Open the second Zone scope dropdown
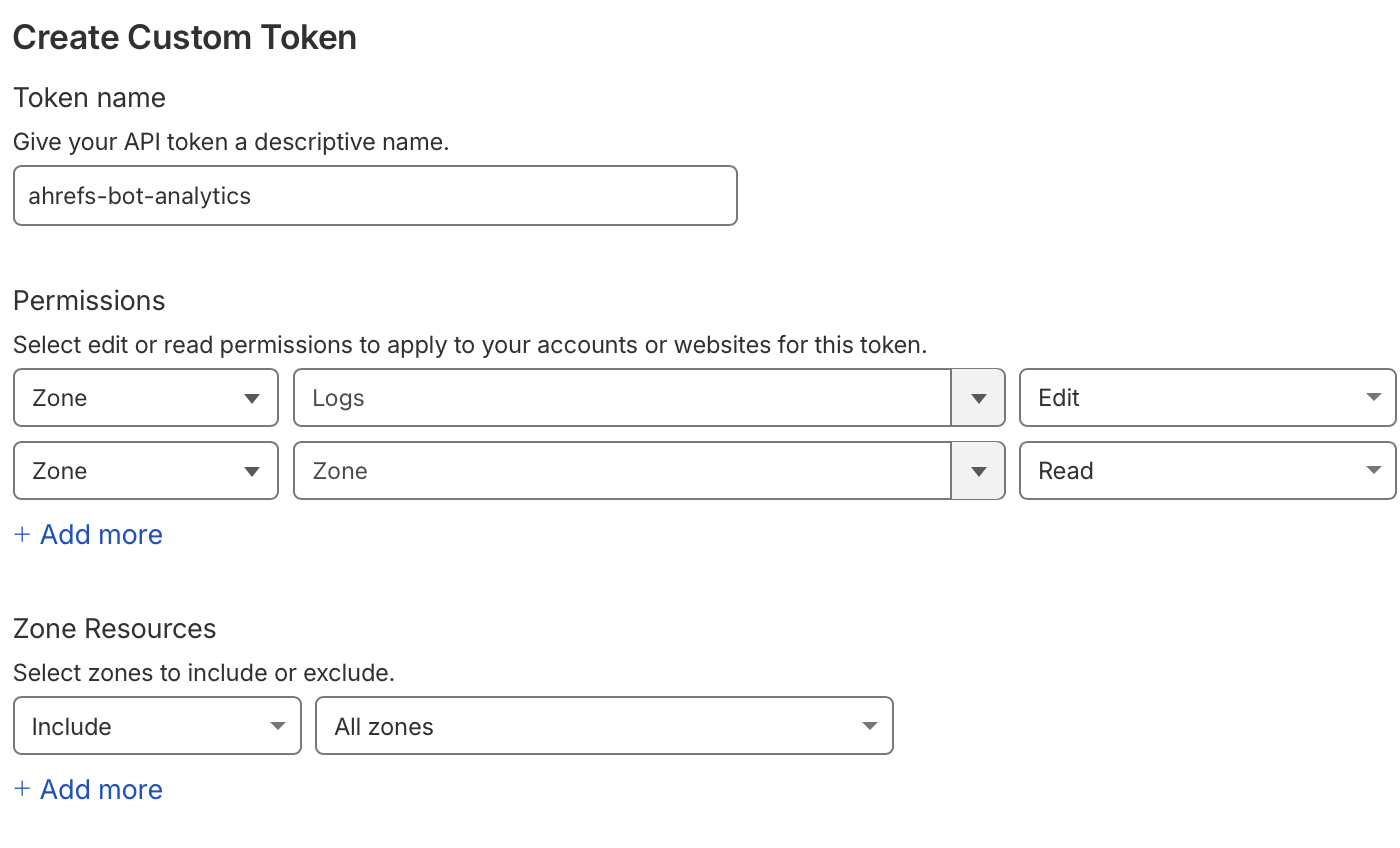1400x848 pixels. pyautogui.click(x=145, y=470)
